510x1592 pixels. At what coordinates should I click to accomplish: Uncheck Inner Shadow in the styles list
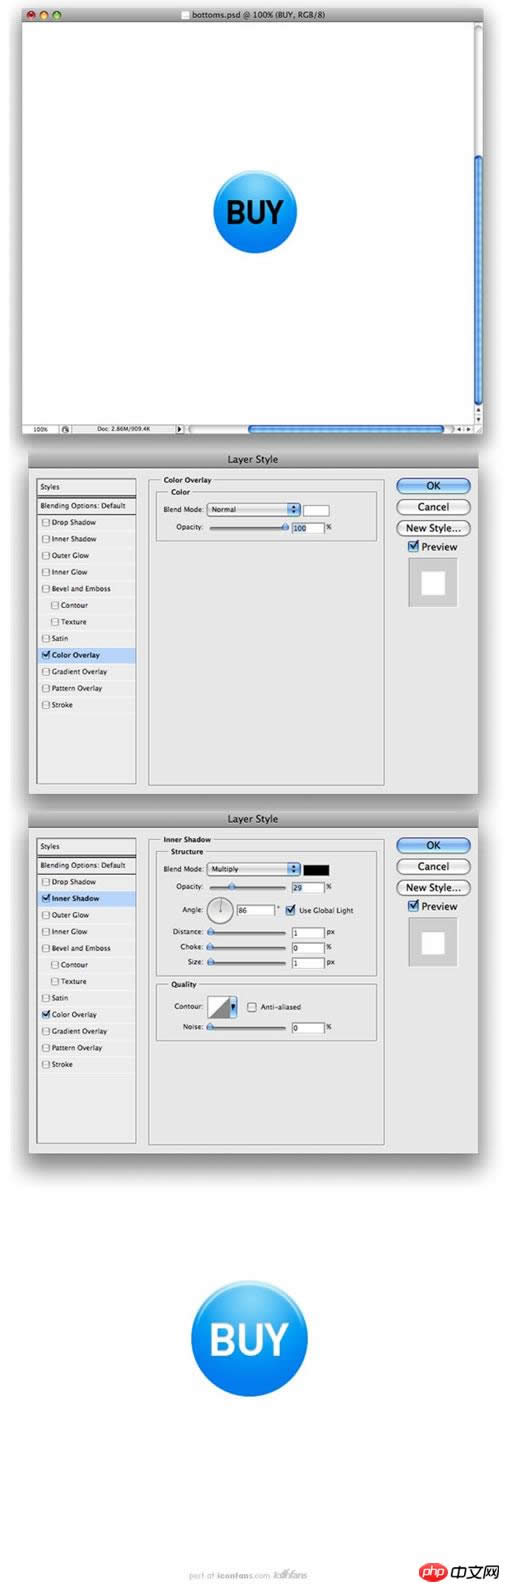46,898
